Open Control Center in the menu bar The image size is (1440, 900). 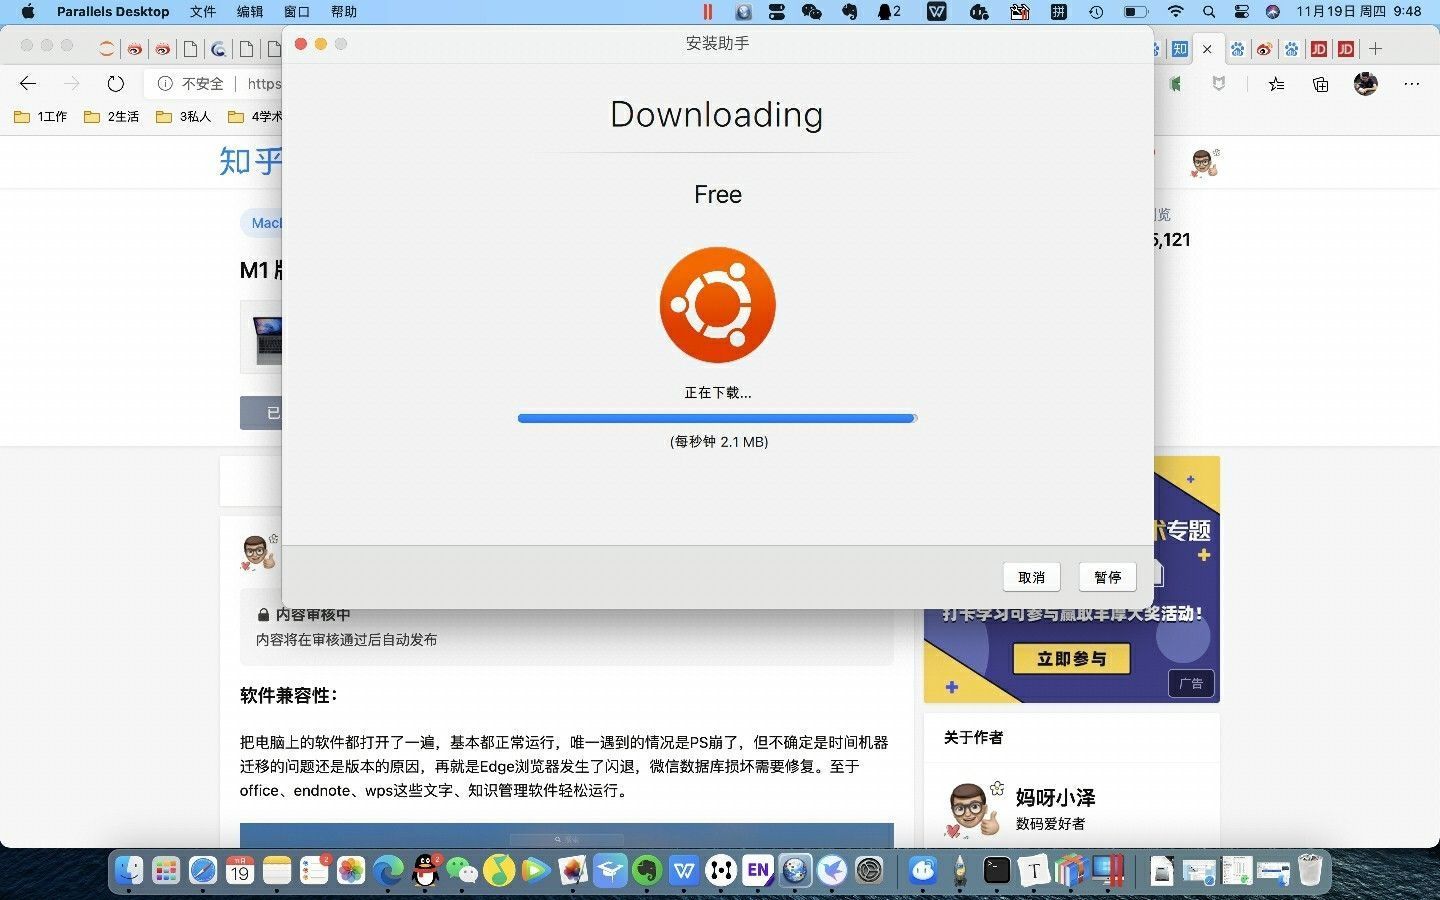click(x=1242, y=12)
